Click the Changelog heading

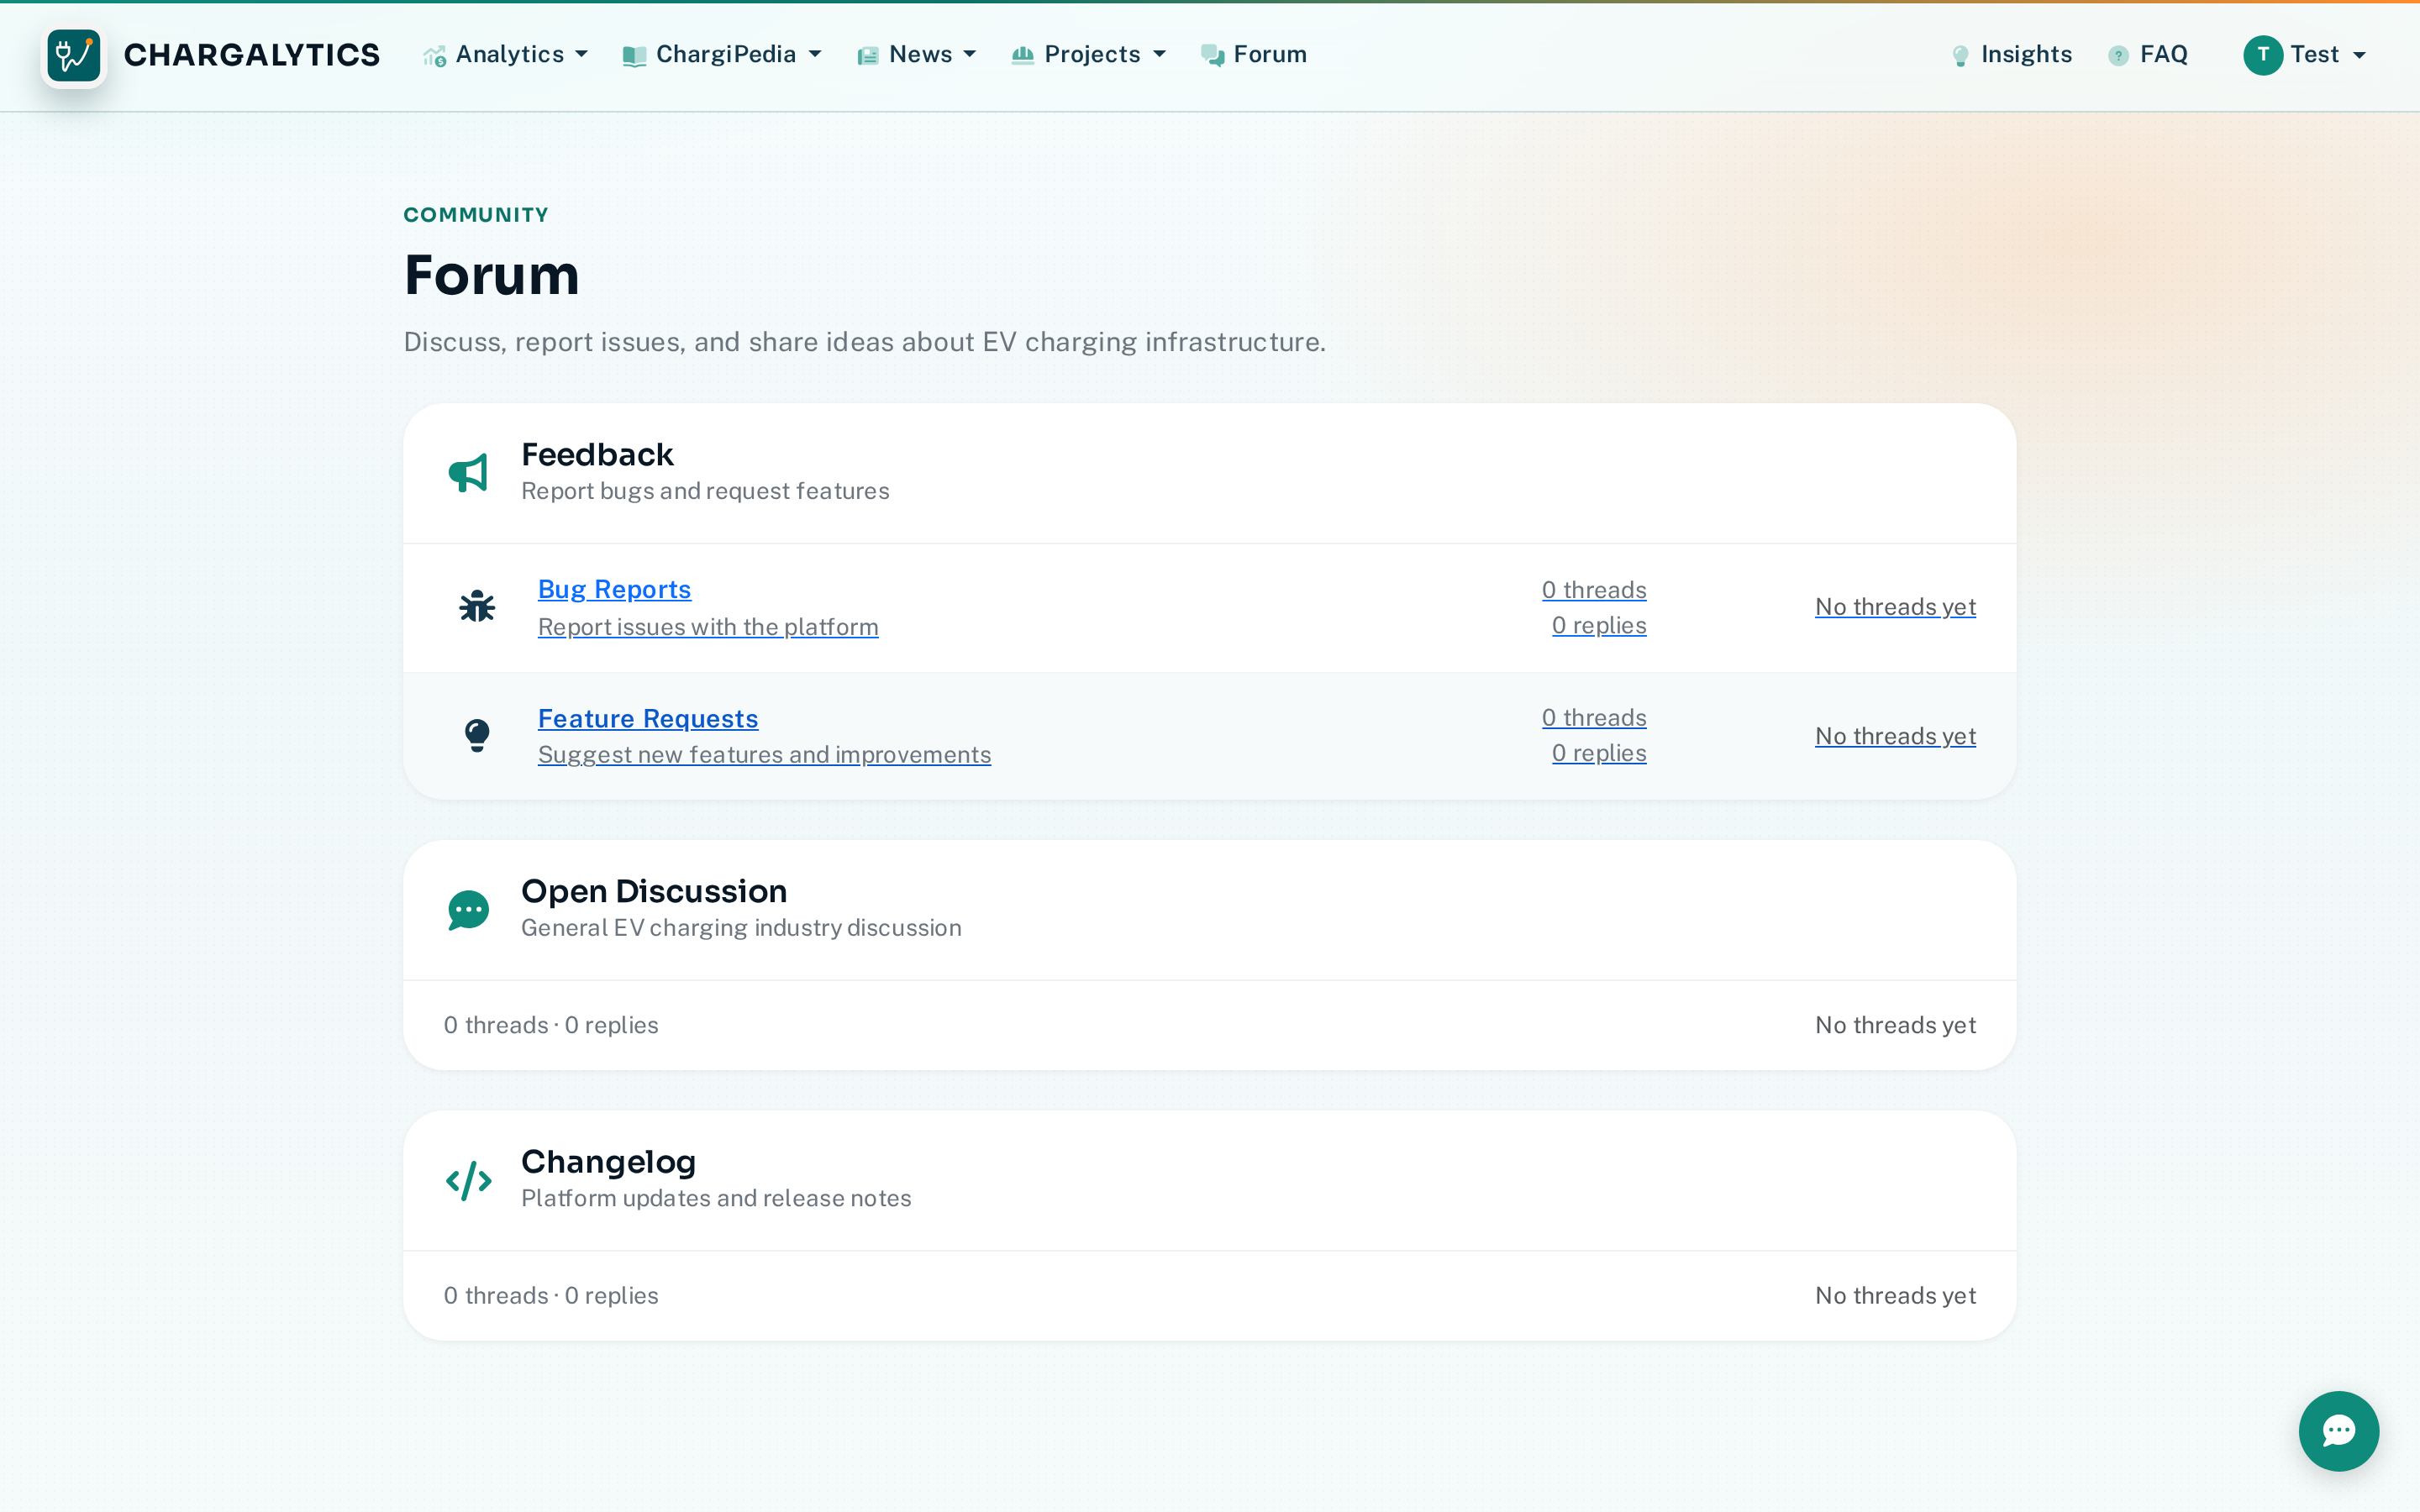tap(608, 1162)
